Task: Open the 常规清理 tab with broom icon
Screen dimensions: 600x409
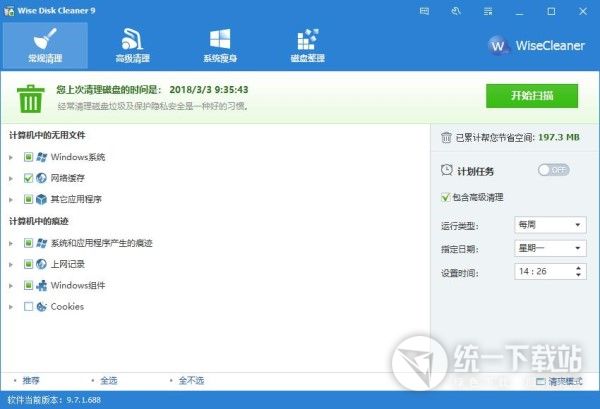Action: (x=45, y=44)
